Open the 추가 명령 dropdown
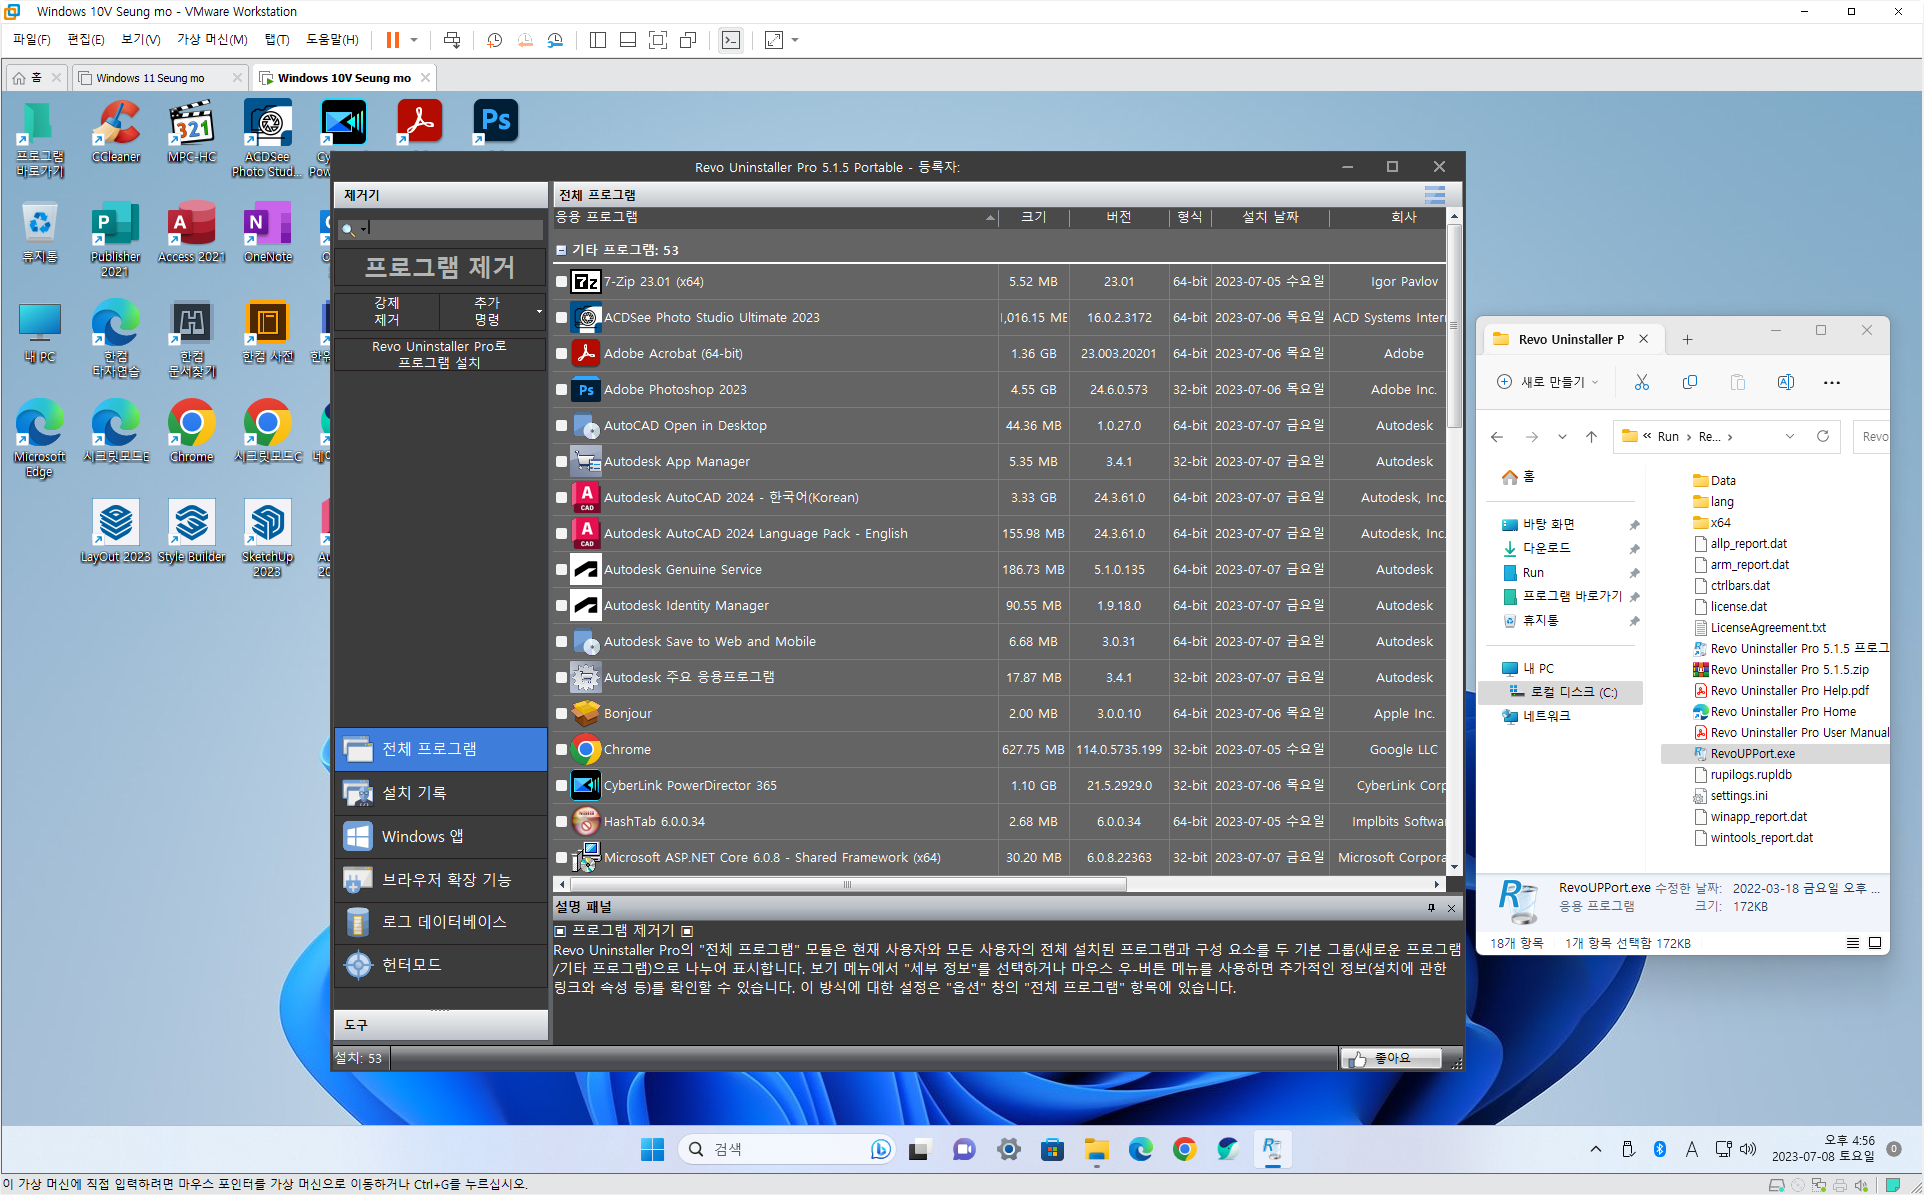The height and width of the screenshot is (1195, 1924). pyautogui.click(x=491, y=311)
